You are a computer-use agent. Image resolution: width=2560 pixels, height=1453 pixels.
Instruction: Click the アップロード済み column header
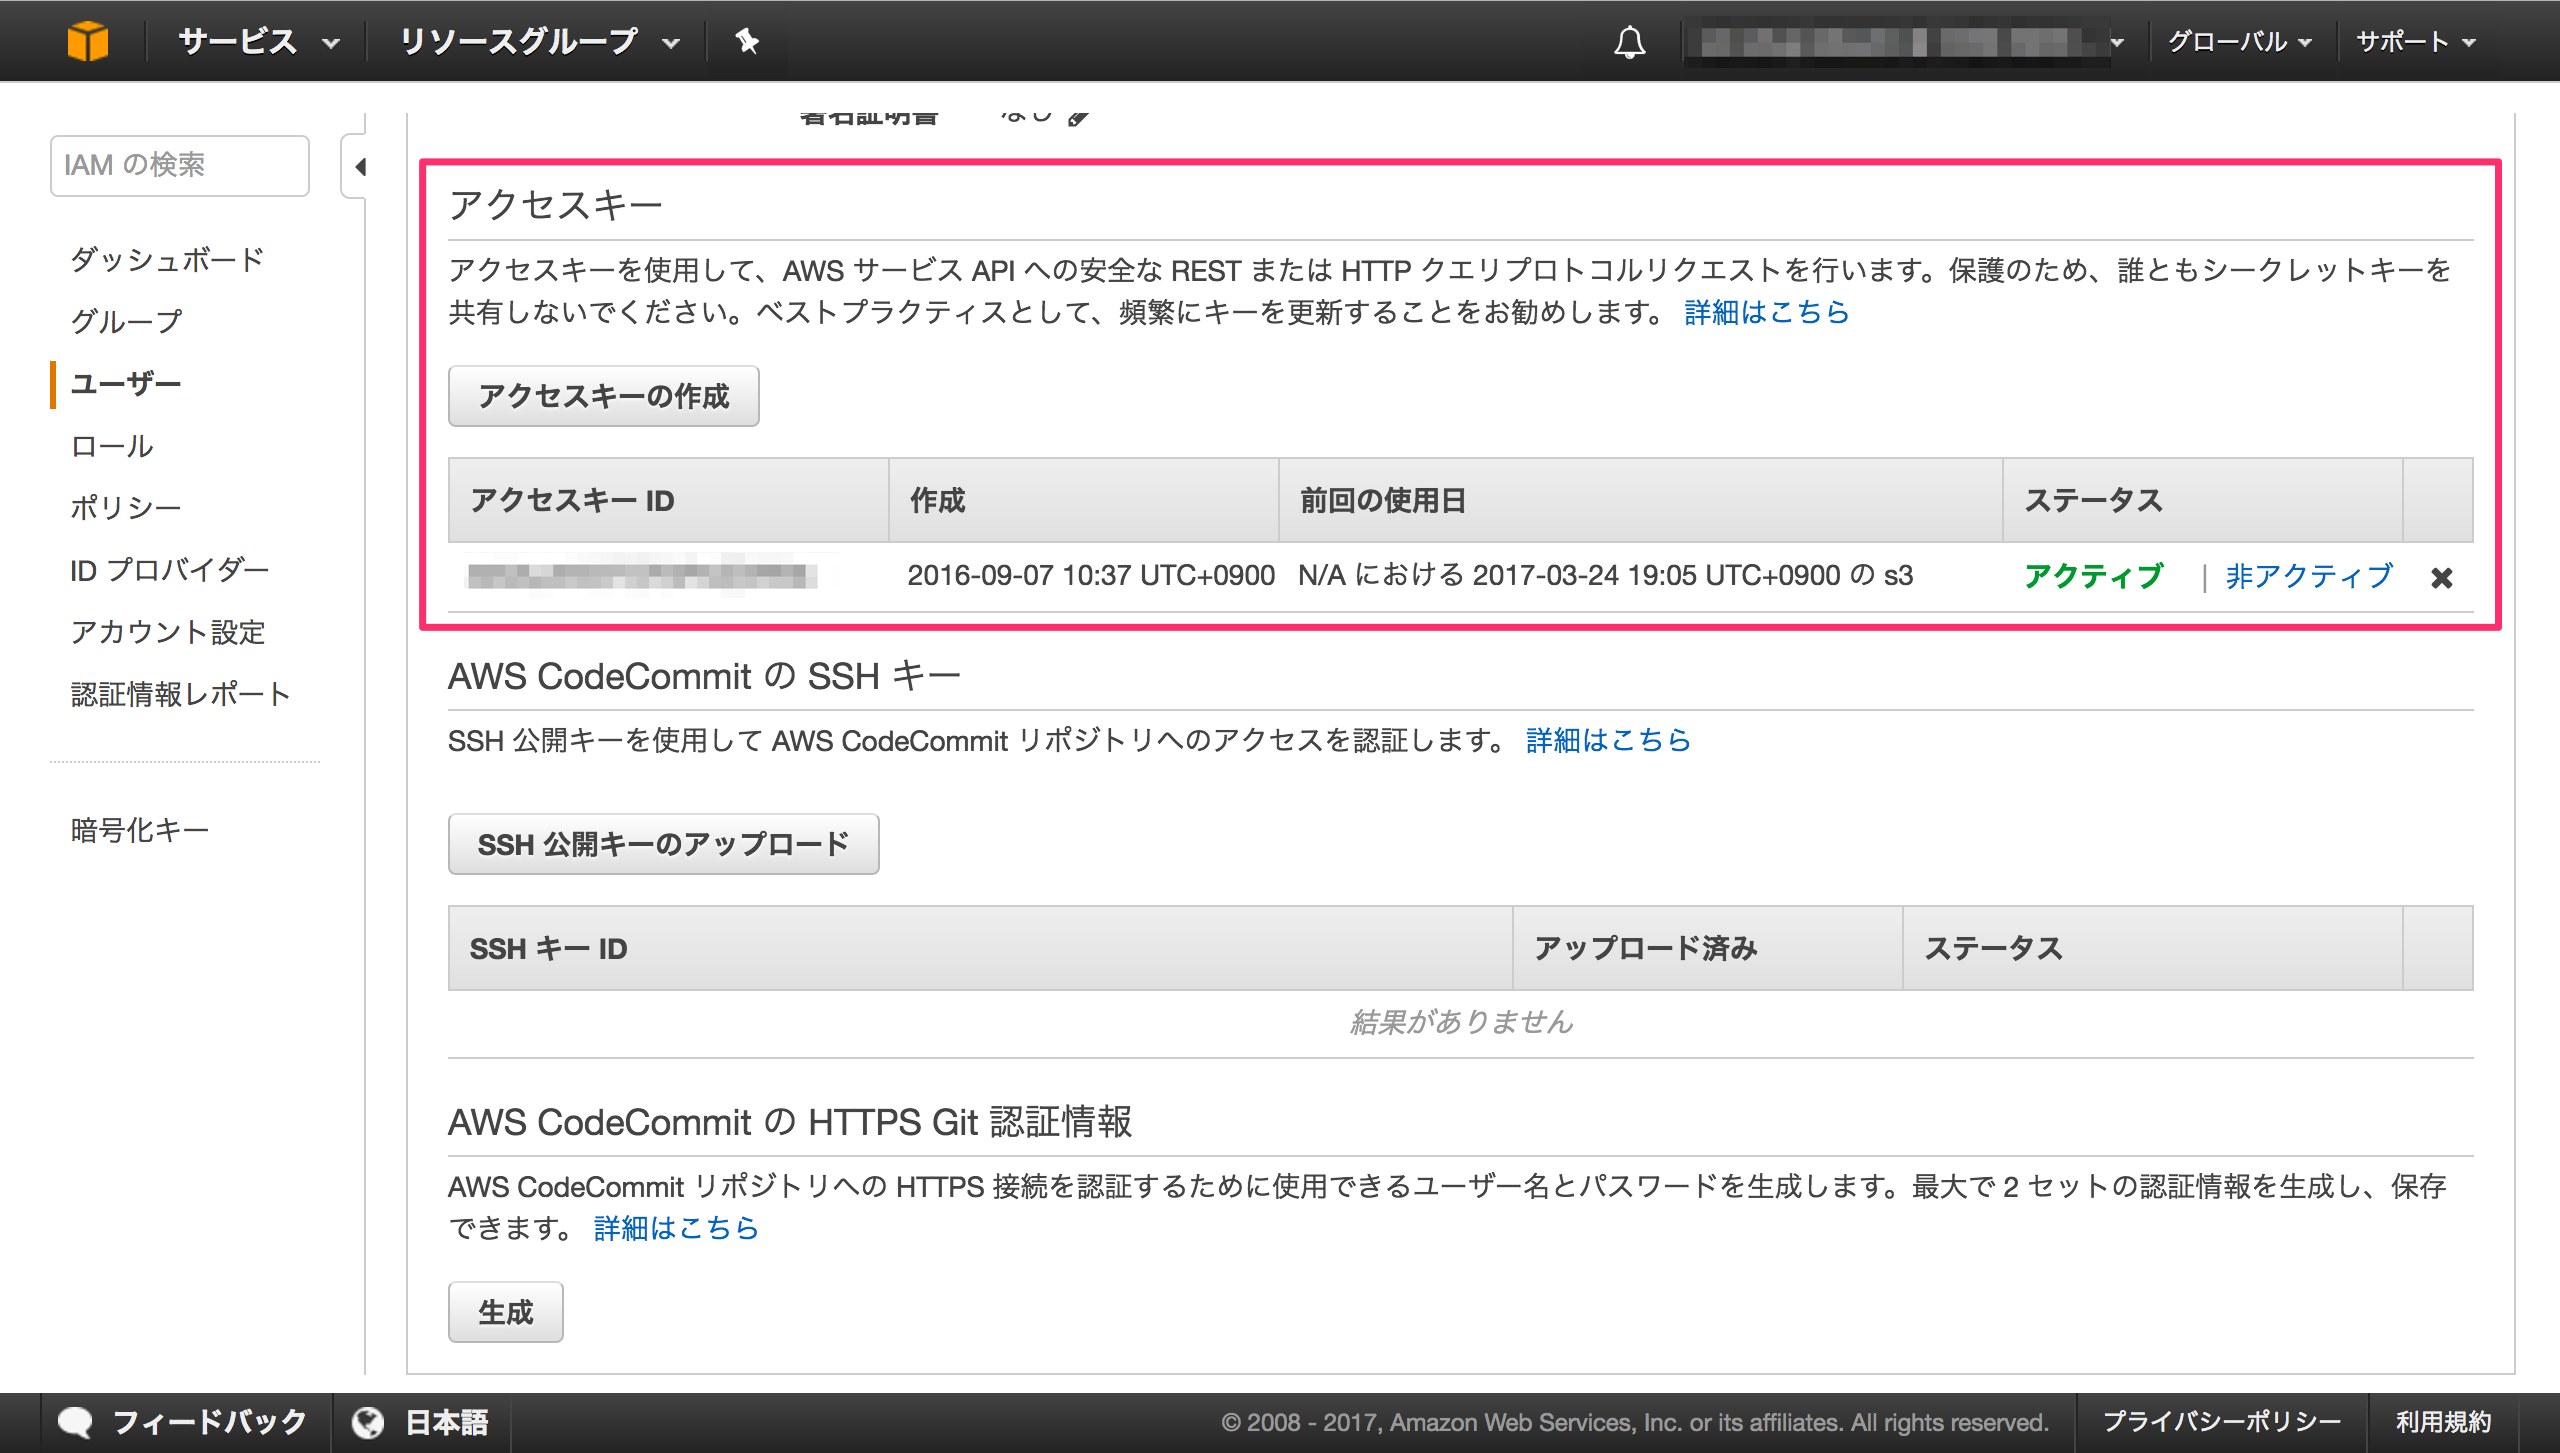tap(1707, 948)
